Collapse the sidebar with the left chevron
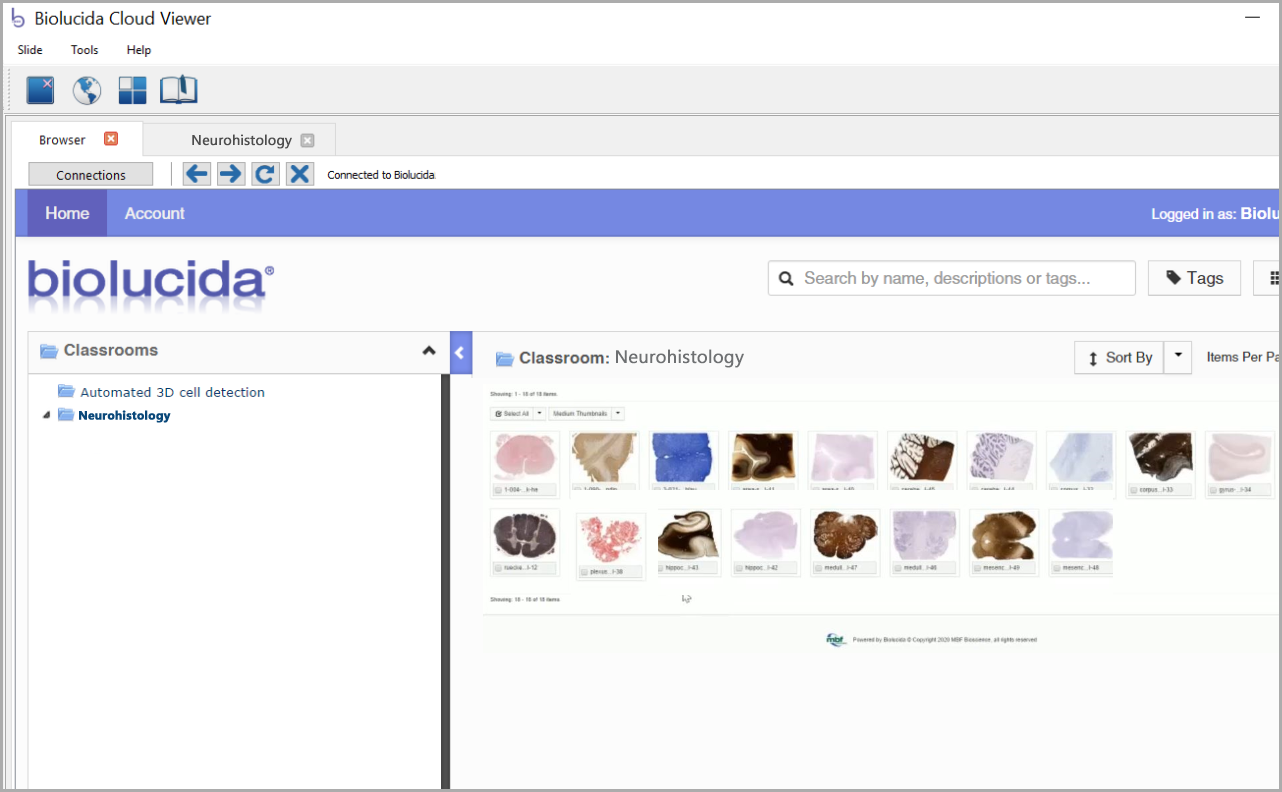1282x792 pixels. coord(460,352)
